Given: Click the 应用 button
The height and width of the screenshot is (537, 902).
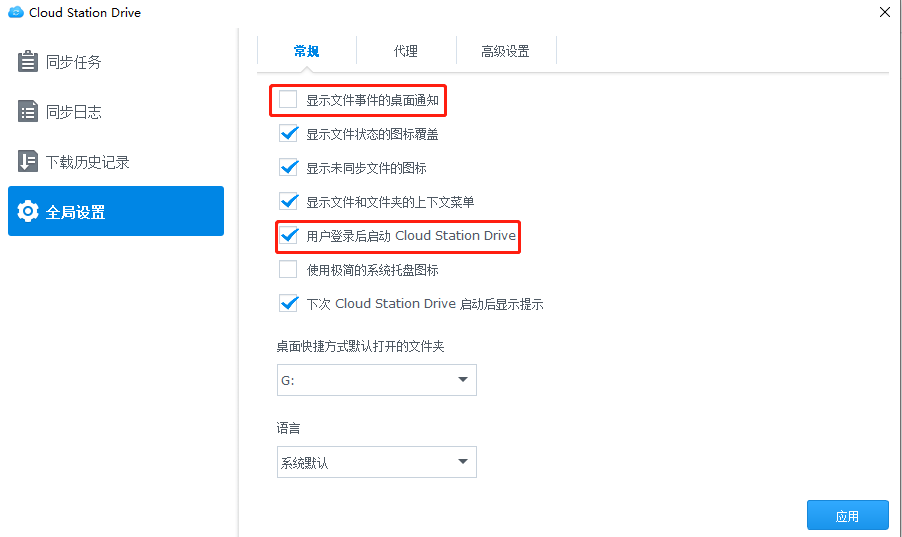Looking at the screenshot, I should click(847, 516).
